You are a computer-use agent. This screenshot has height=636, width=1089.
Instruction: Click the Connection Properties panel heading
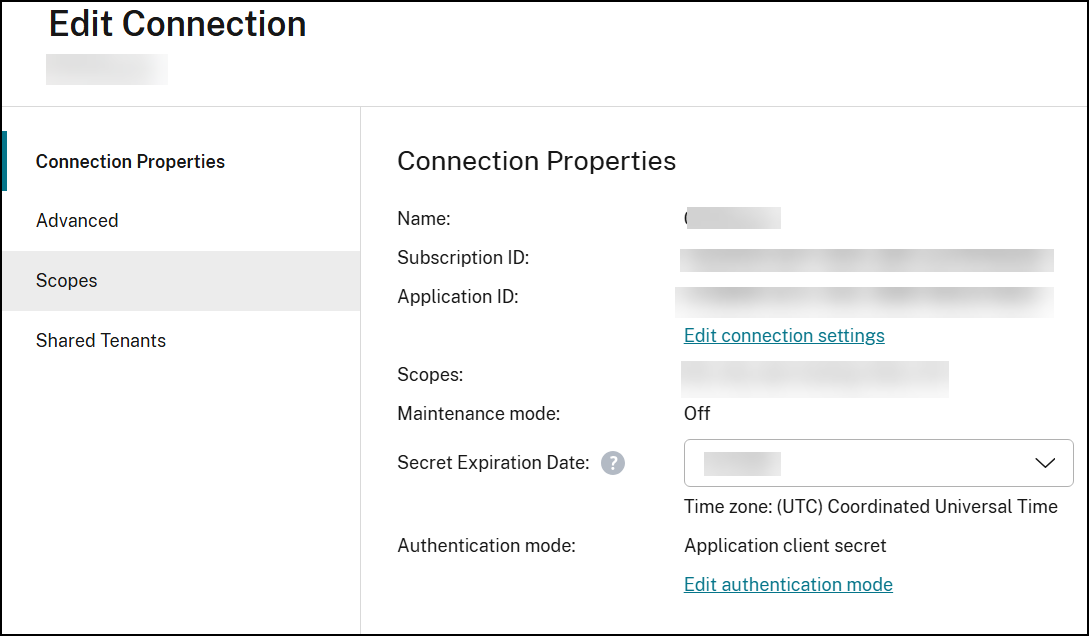536,161
